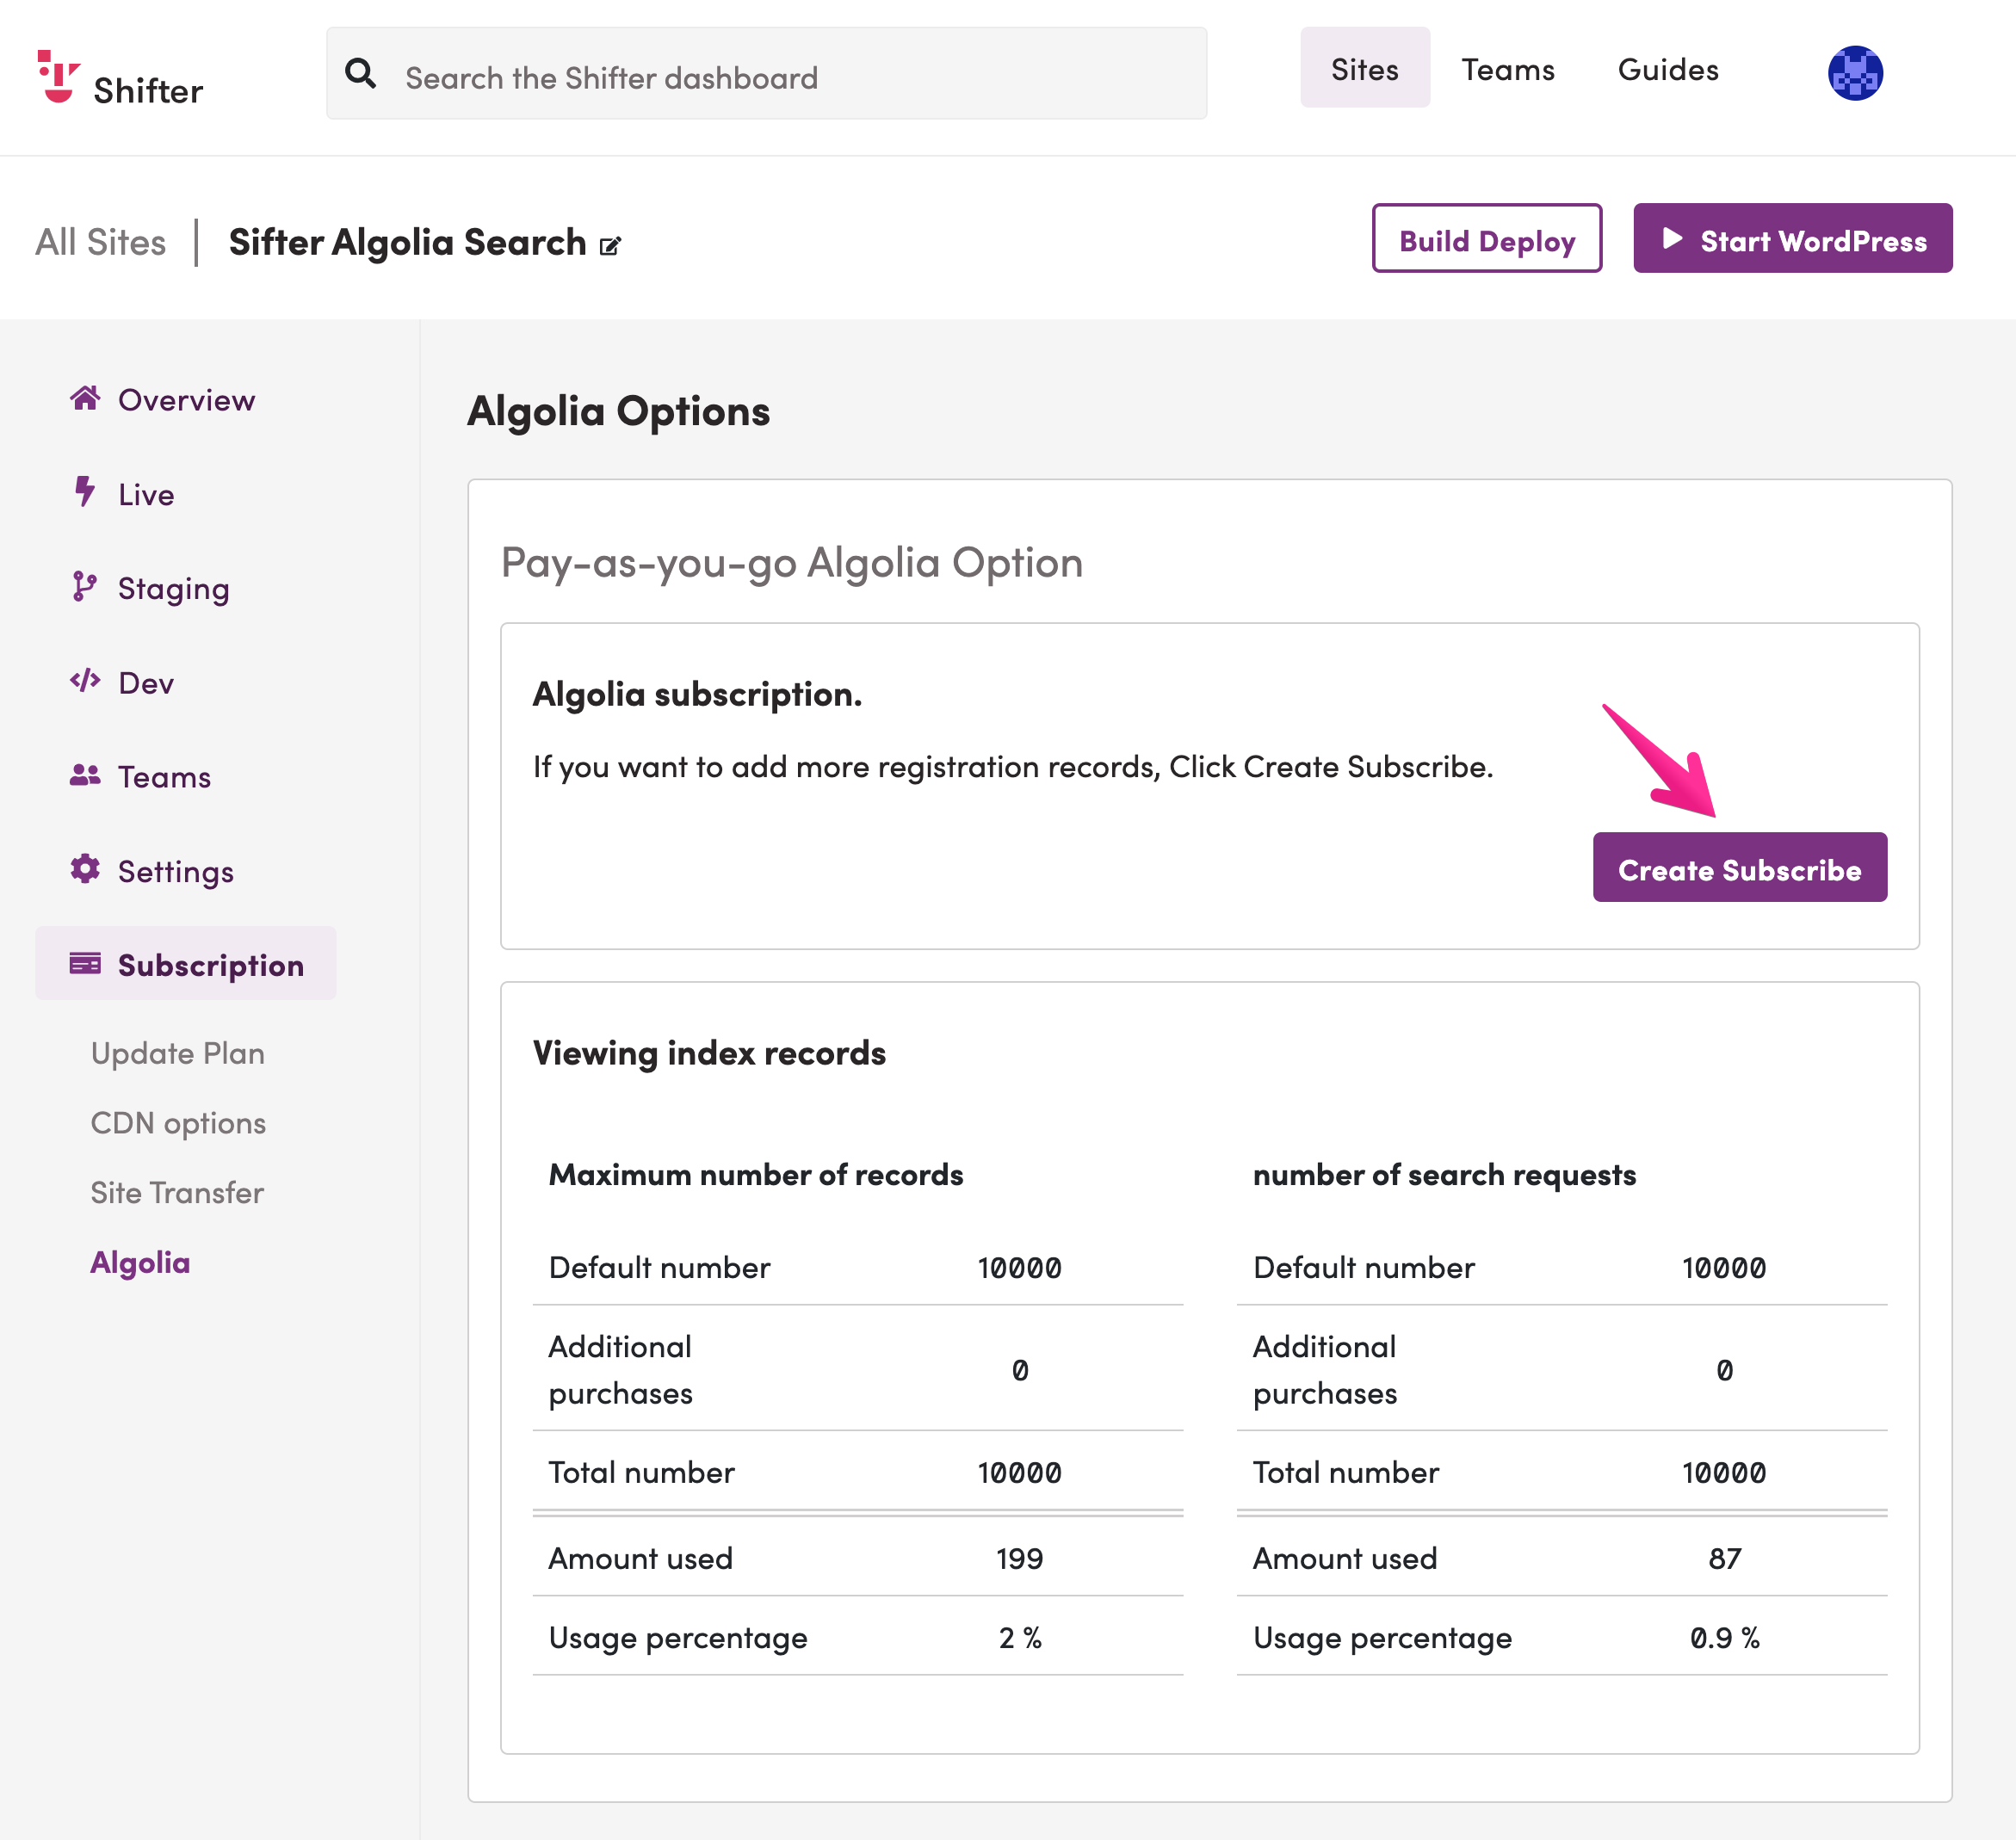This screenshot has width=2016, height=1840.
Task: Click the Viewing index records heading
Action: point(709,1054)
